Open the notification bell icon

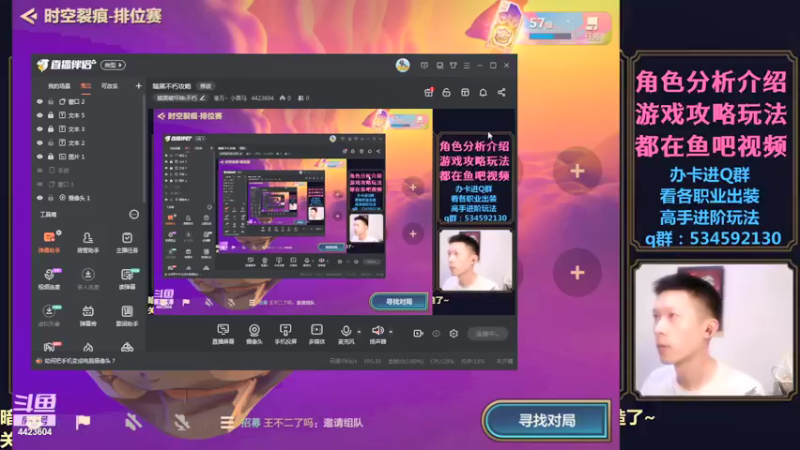[x=483, y=92]
